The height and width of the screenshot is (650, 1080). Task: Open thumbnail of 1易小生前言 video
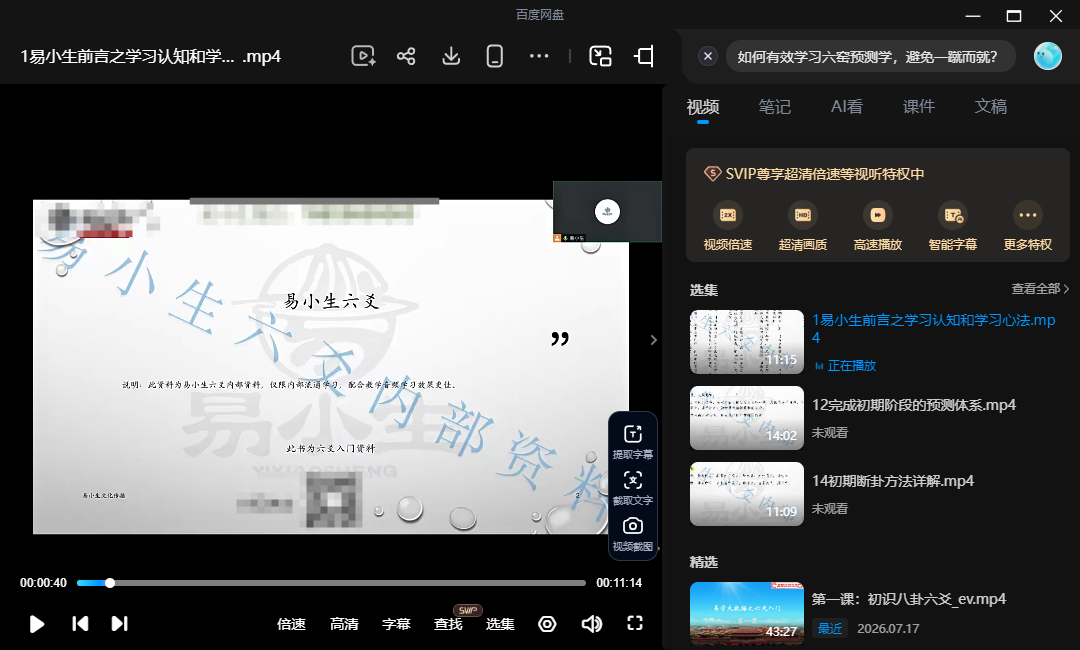coord(747,342)
